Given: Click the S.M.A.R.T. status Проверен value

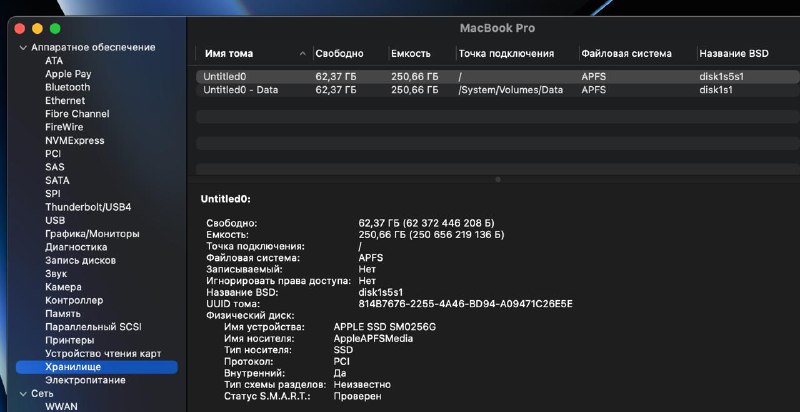Looking at the screenshot, I should [x=357, y=396].
